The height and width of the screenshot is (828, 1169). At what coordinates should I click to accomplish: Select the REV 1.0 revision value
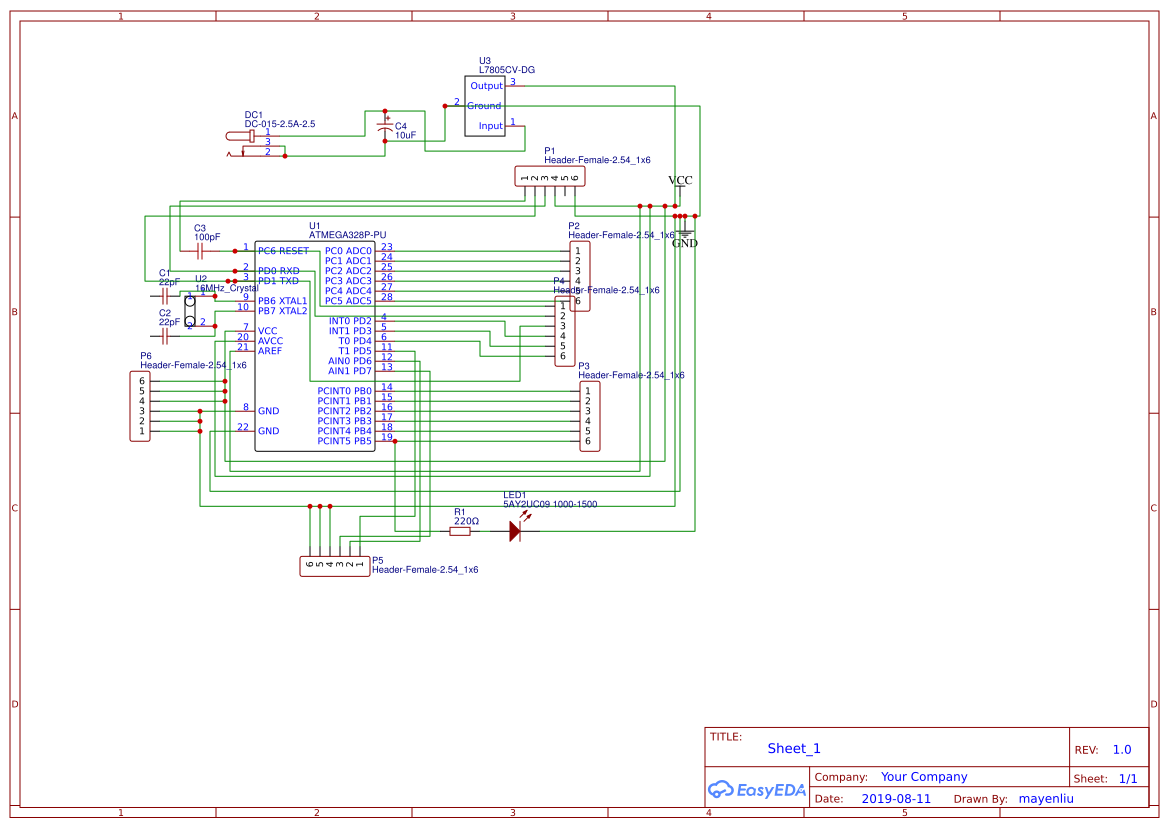coord(1120,748)
